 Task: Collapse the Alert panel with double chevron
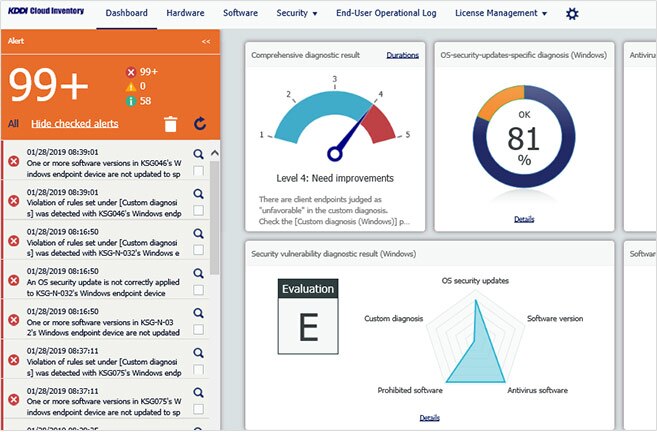tap(206, 42)
